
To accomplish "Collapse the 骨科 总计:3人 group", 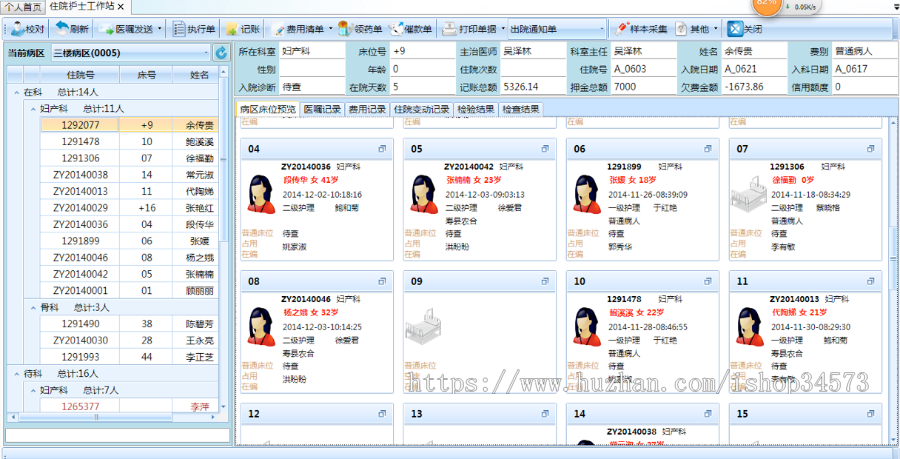I will pos(33,308).
